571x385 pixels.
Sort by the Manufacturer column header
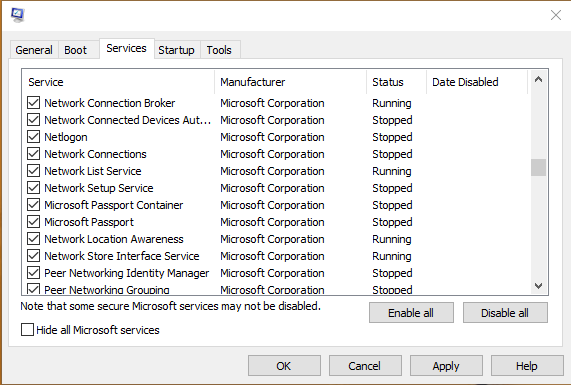291,82
